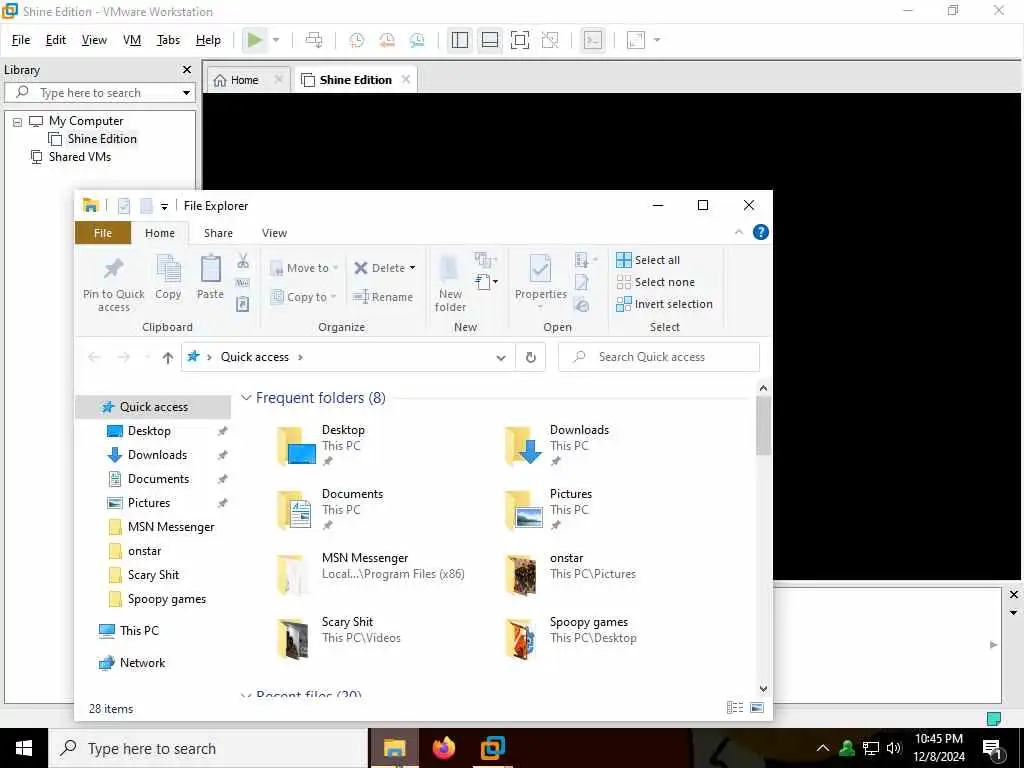This screenshot has height=768, width=1024.
Task: Open the Copy to dropdown
Action: pyautogui.click(x=303, y=296)
